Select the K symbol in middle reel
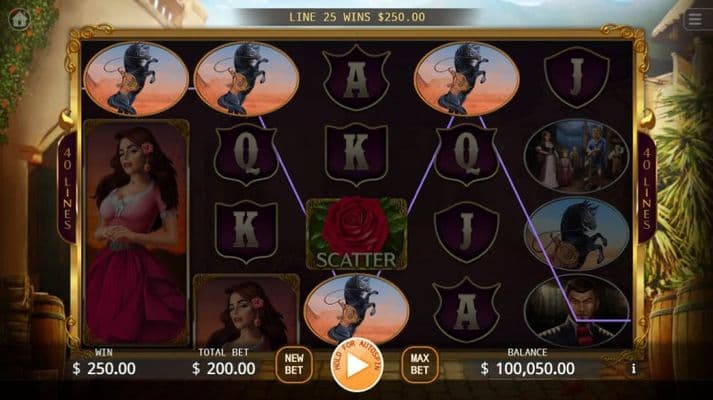This screenshot has width=713, height=400. pos(356,154)
